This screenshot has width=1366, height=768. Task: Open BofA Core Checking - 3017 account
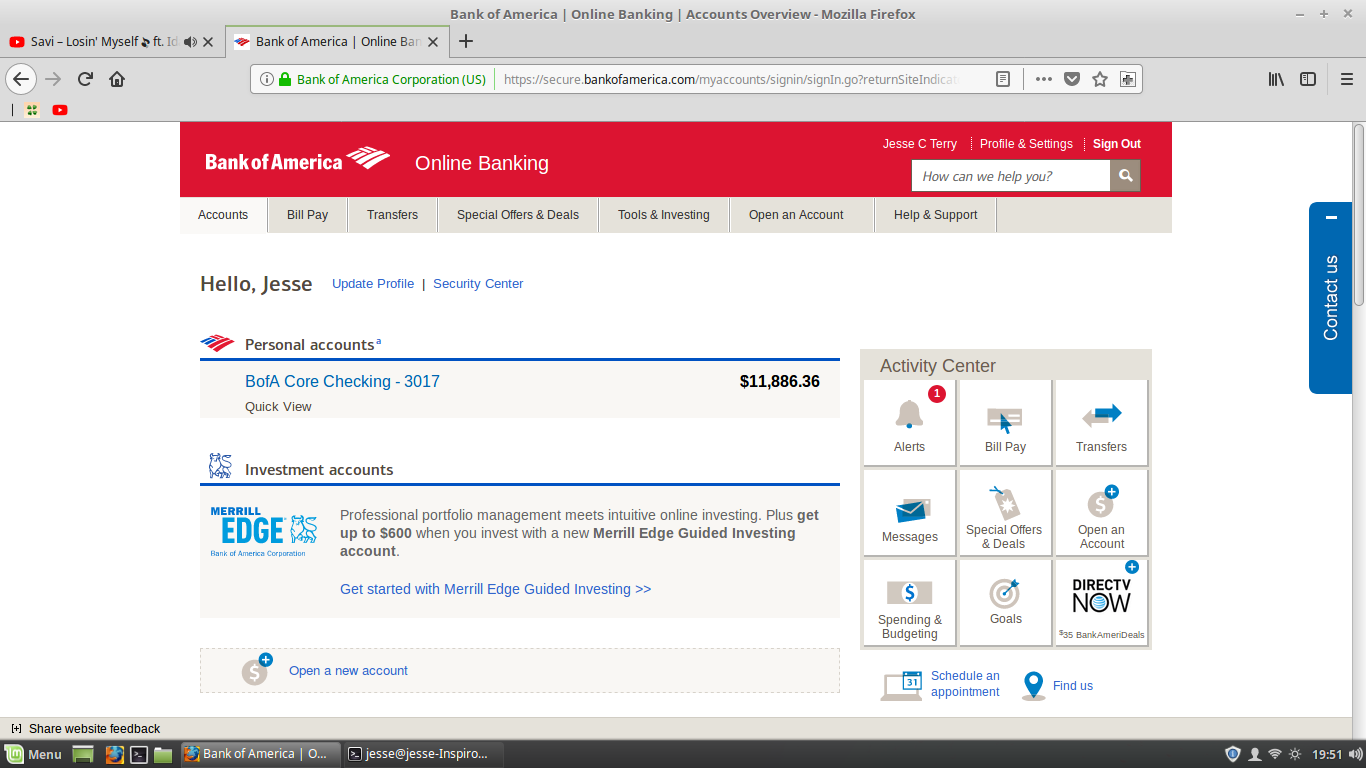click(342, 381)
